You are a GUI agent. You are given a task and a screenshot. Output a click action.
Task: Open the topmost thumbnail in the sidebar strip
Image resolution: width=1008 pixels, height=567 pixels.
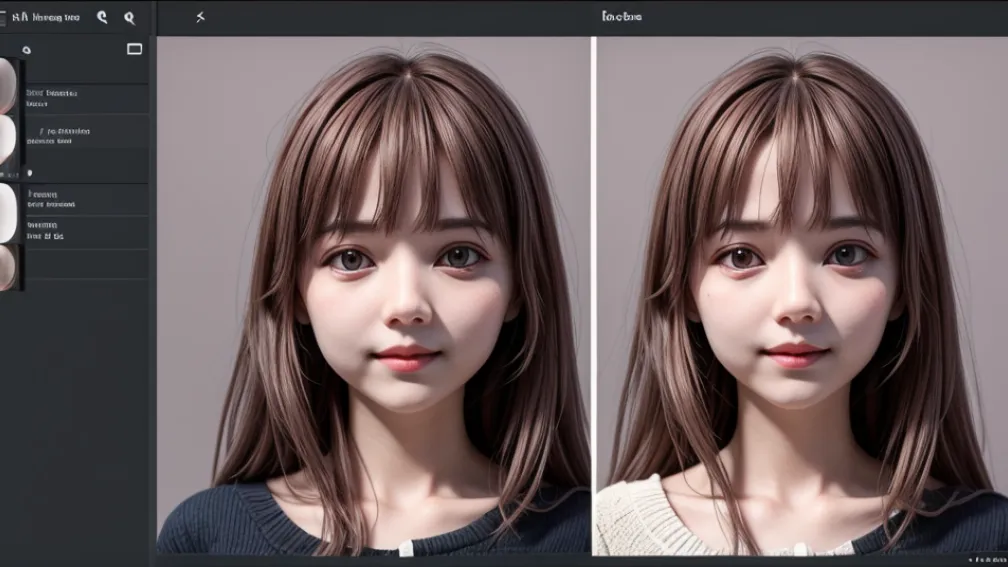(x=8, y=86)
